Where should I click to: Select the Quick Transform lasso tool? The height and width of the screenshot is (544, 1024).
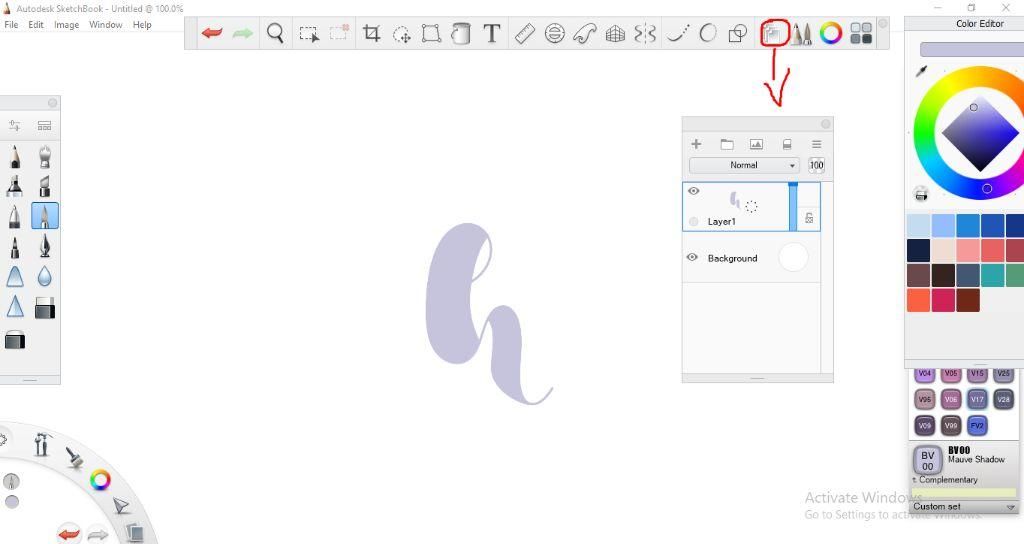tap(401, 33)
